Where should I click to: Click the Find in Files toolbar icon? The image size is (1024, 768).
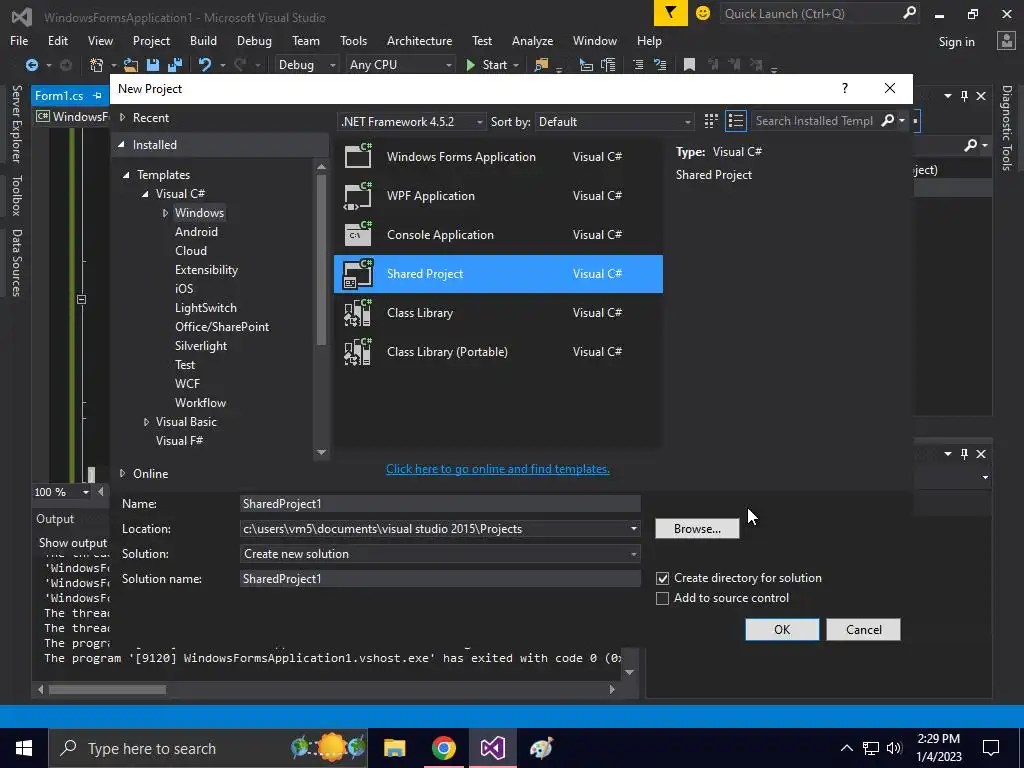[x=541, y=65]
